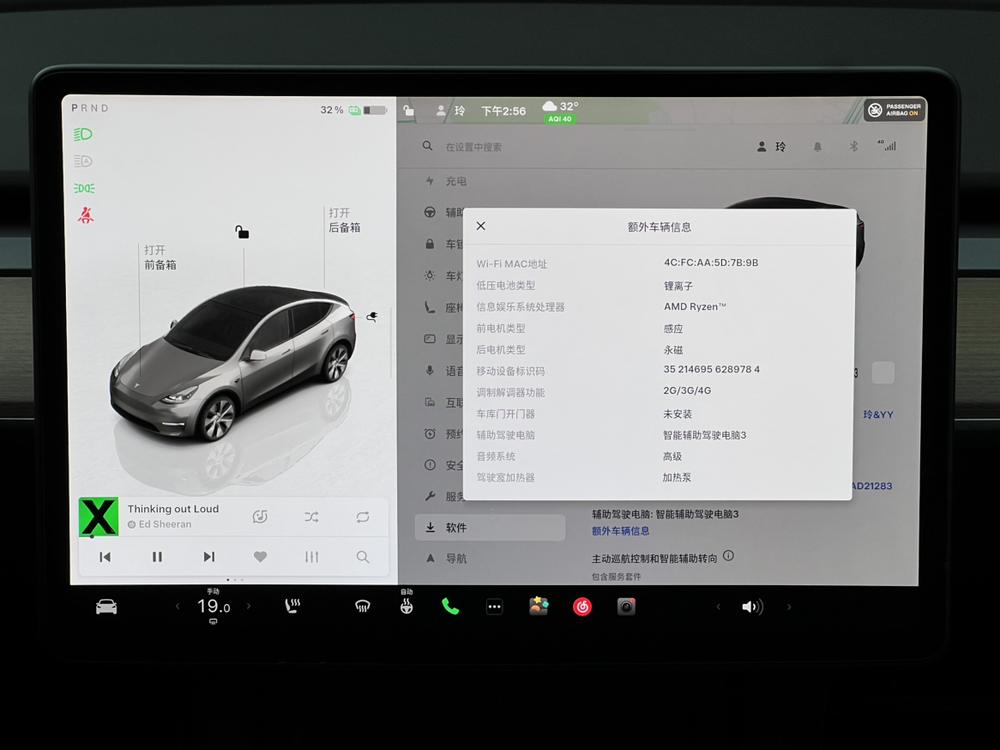This screenshot has height=750, width=1000.
Task: Tap the music source icon beside shuffle
Action: click(260, 517)
